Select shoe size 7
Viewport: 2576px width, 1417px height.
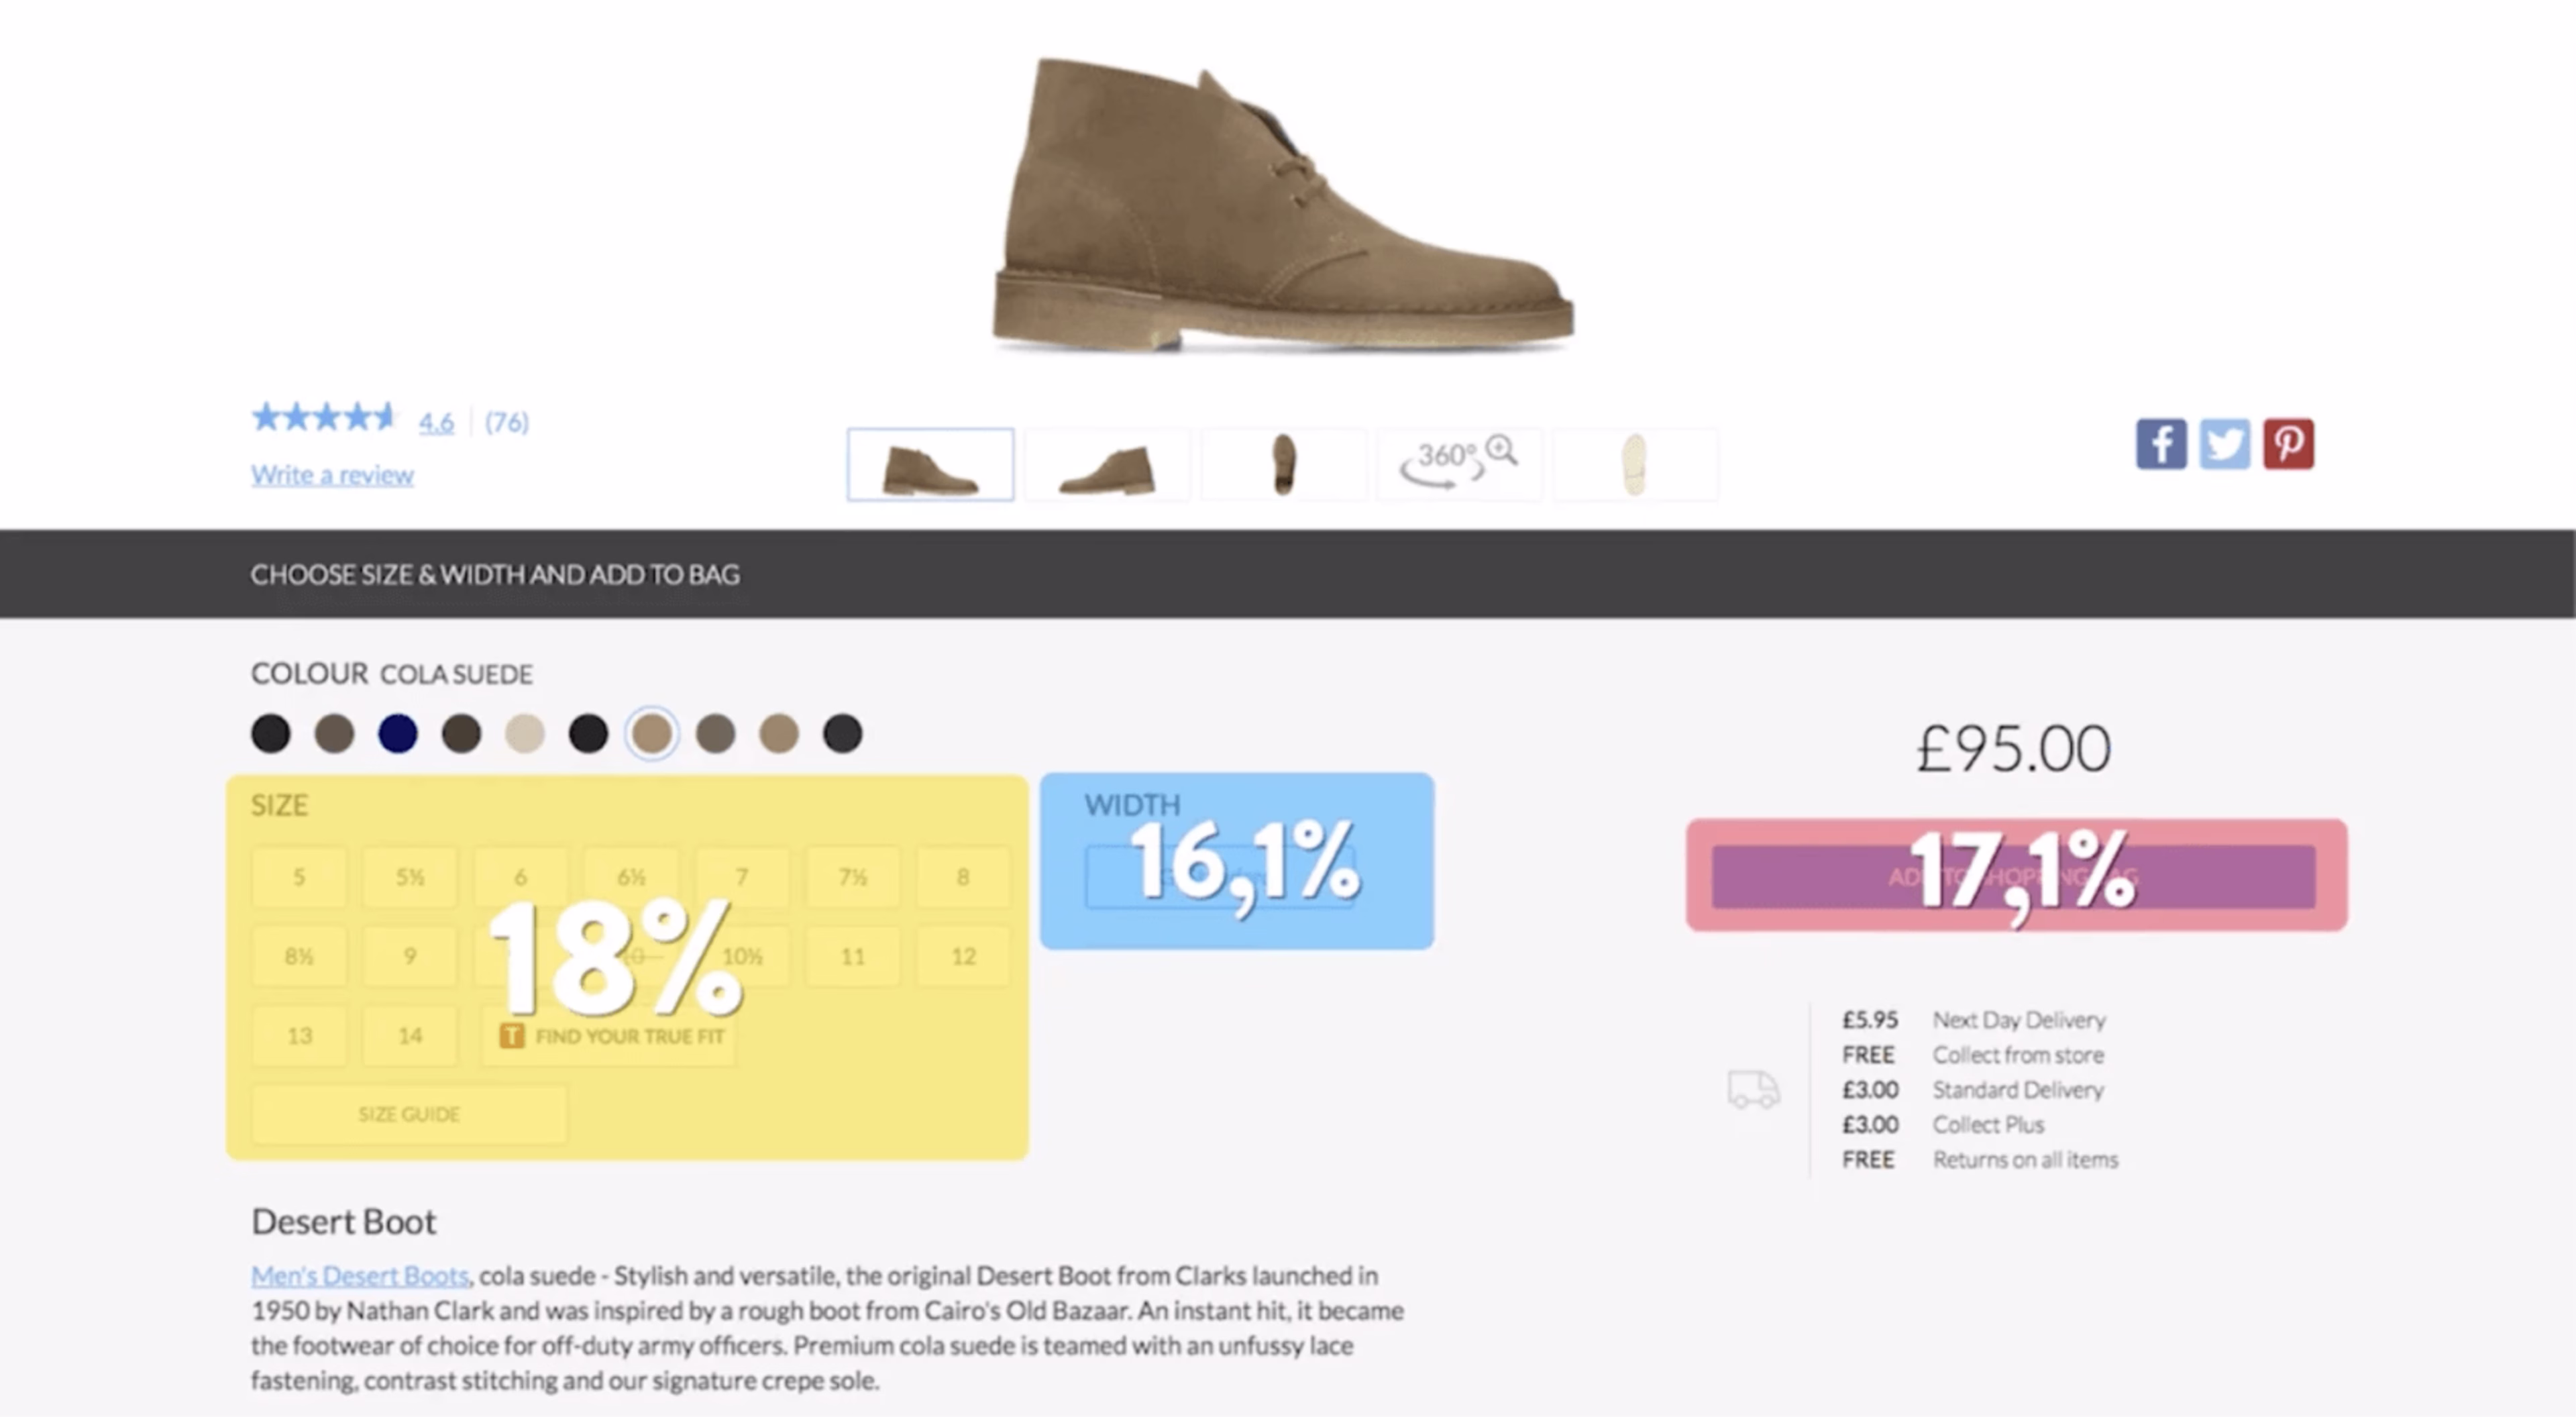click(x=742, y=877)
